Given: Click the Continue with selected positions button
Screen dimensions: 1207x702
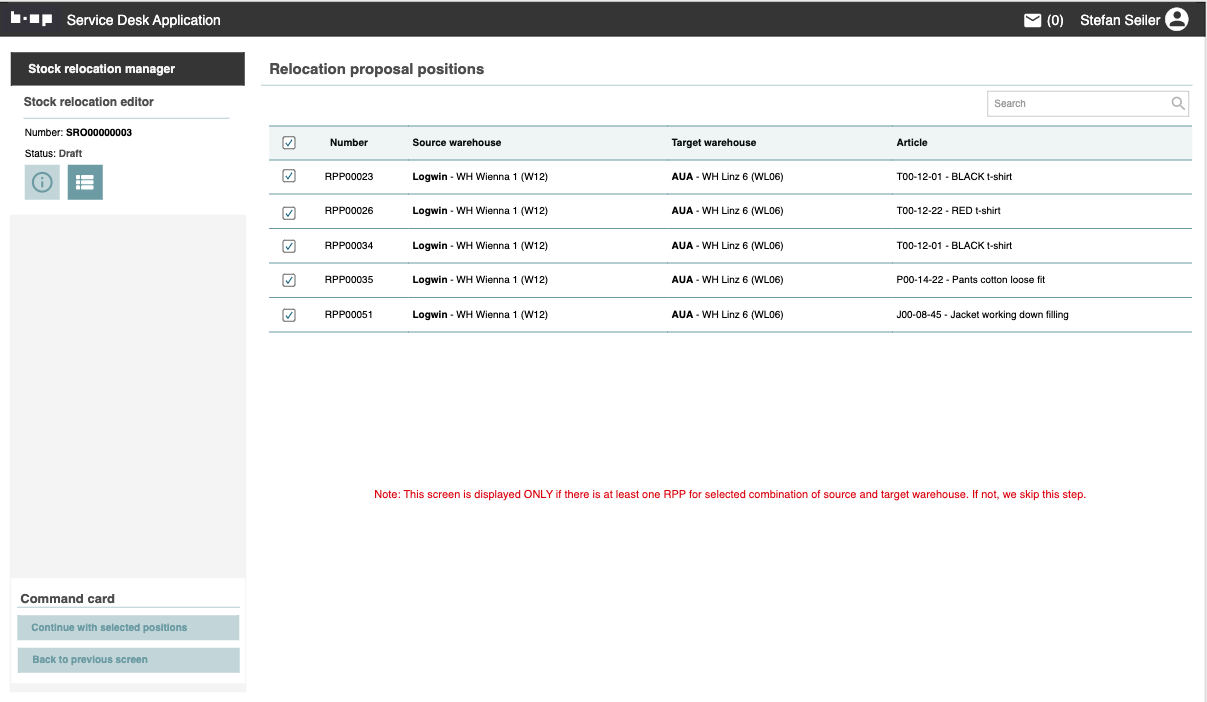Looking at the screenshot, I should [x=128, y=628].
